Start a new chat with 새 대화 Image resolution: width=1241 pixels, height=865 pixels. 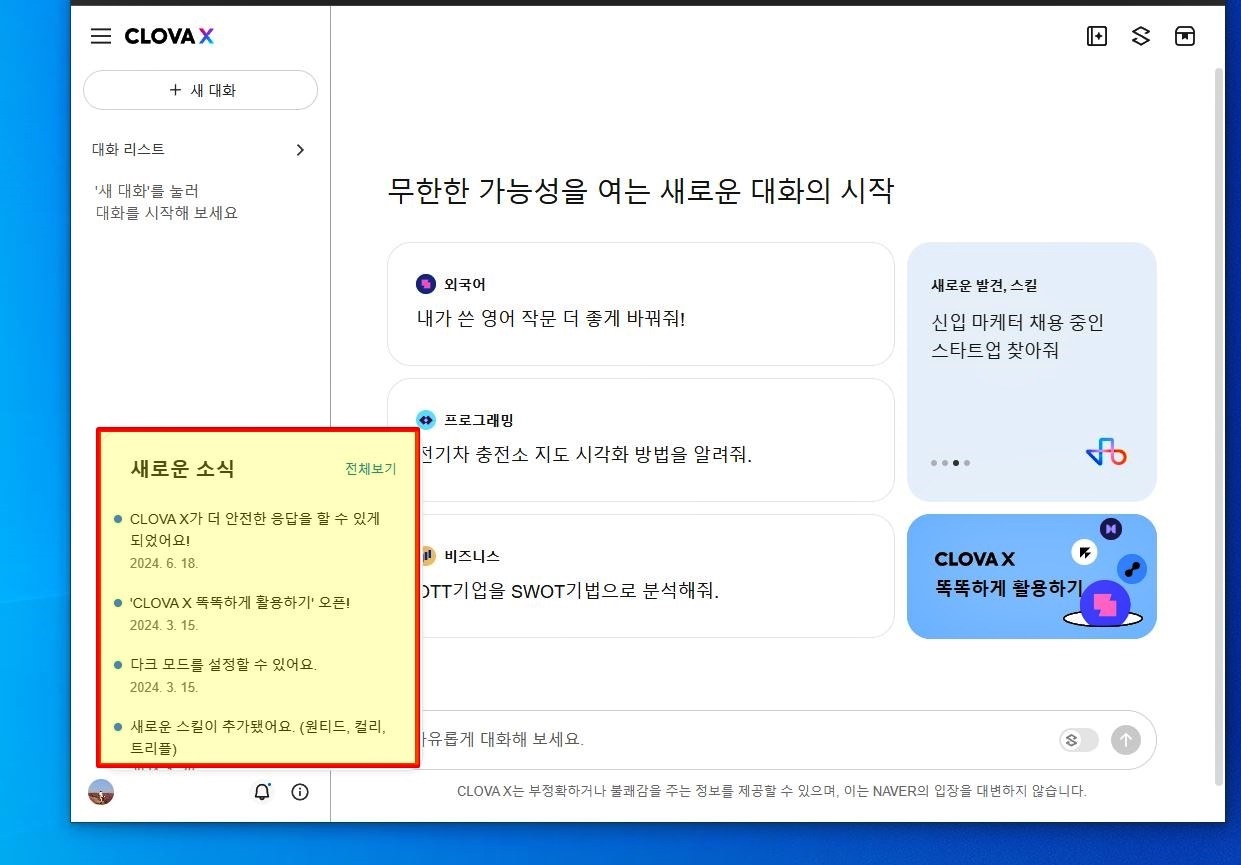(x=200, y=90)
